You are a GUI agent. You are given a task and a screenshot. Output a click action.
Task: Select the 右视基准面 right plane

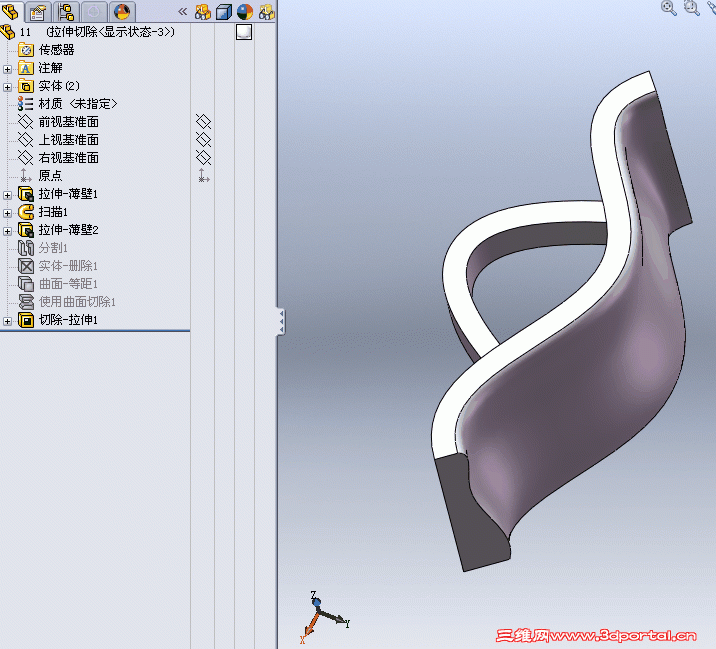click(x=58, y=158)
